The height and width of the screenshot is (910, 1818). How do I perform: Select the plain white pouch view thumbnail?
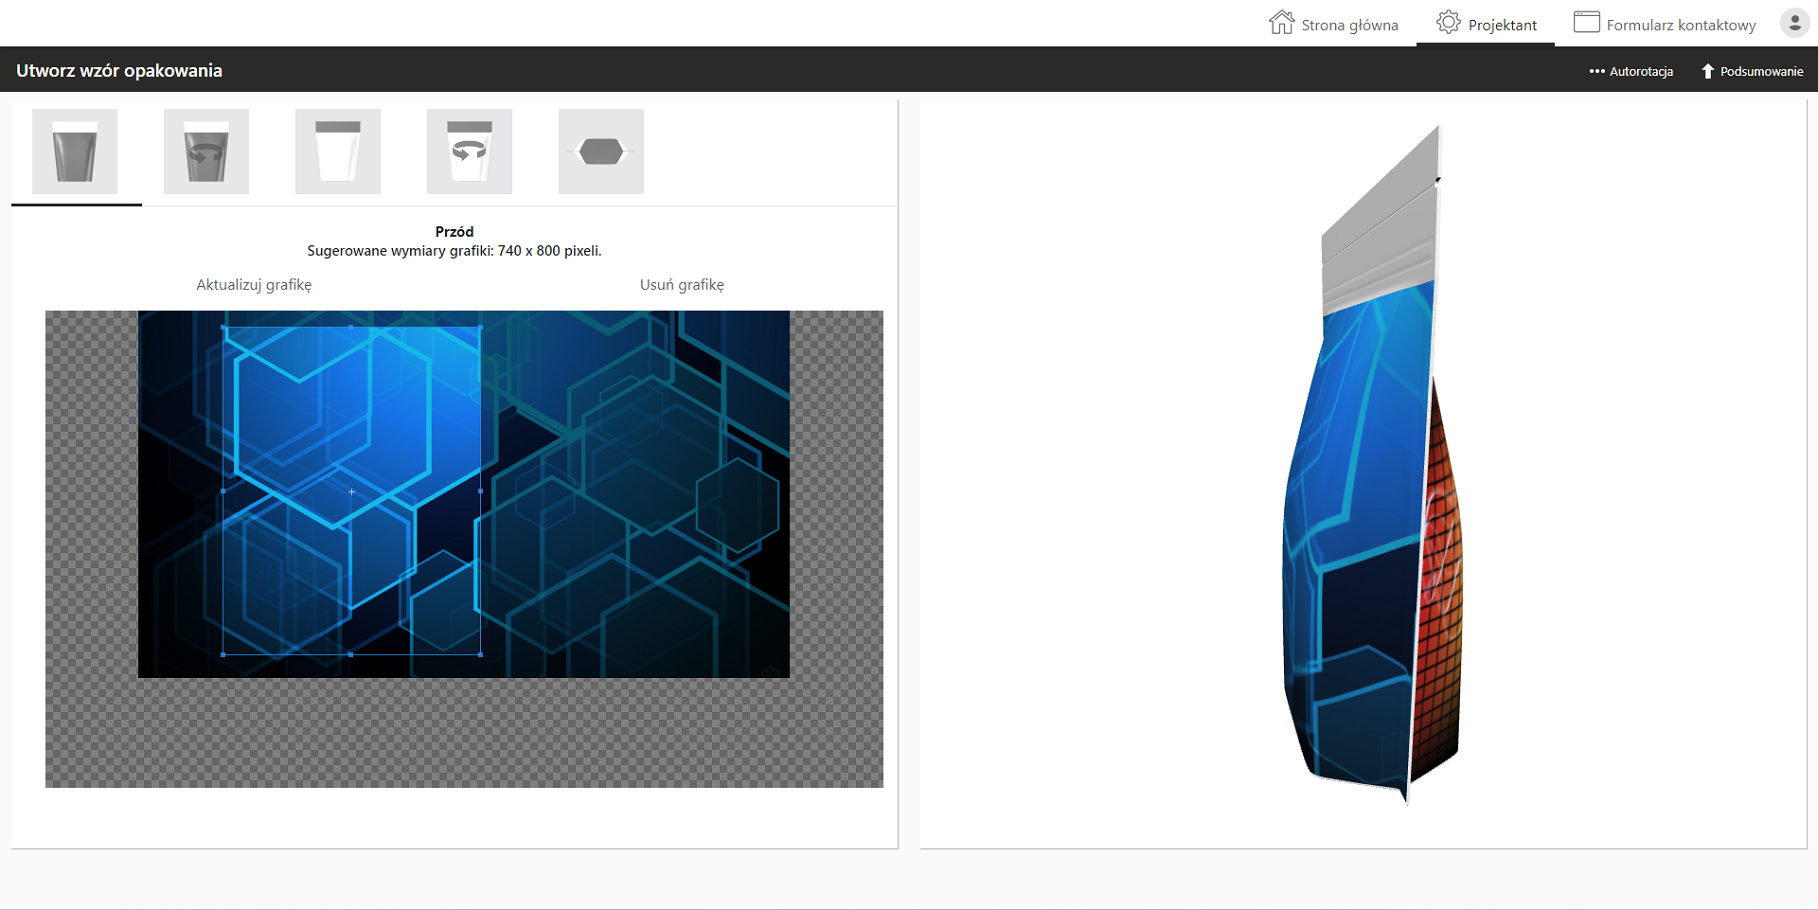[x=338, y=152]
